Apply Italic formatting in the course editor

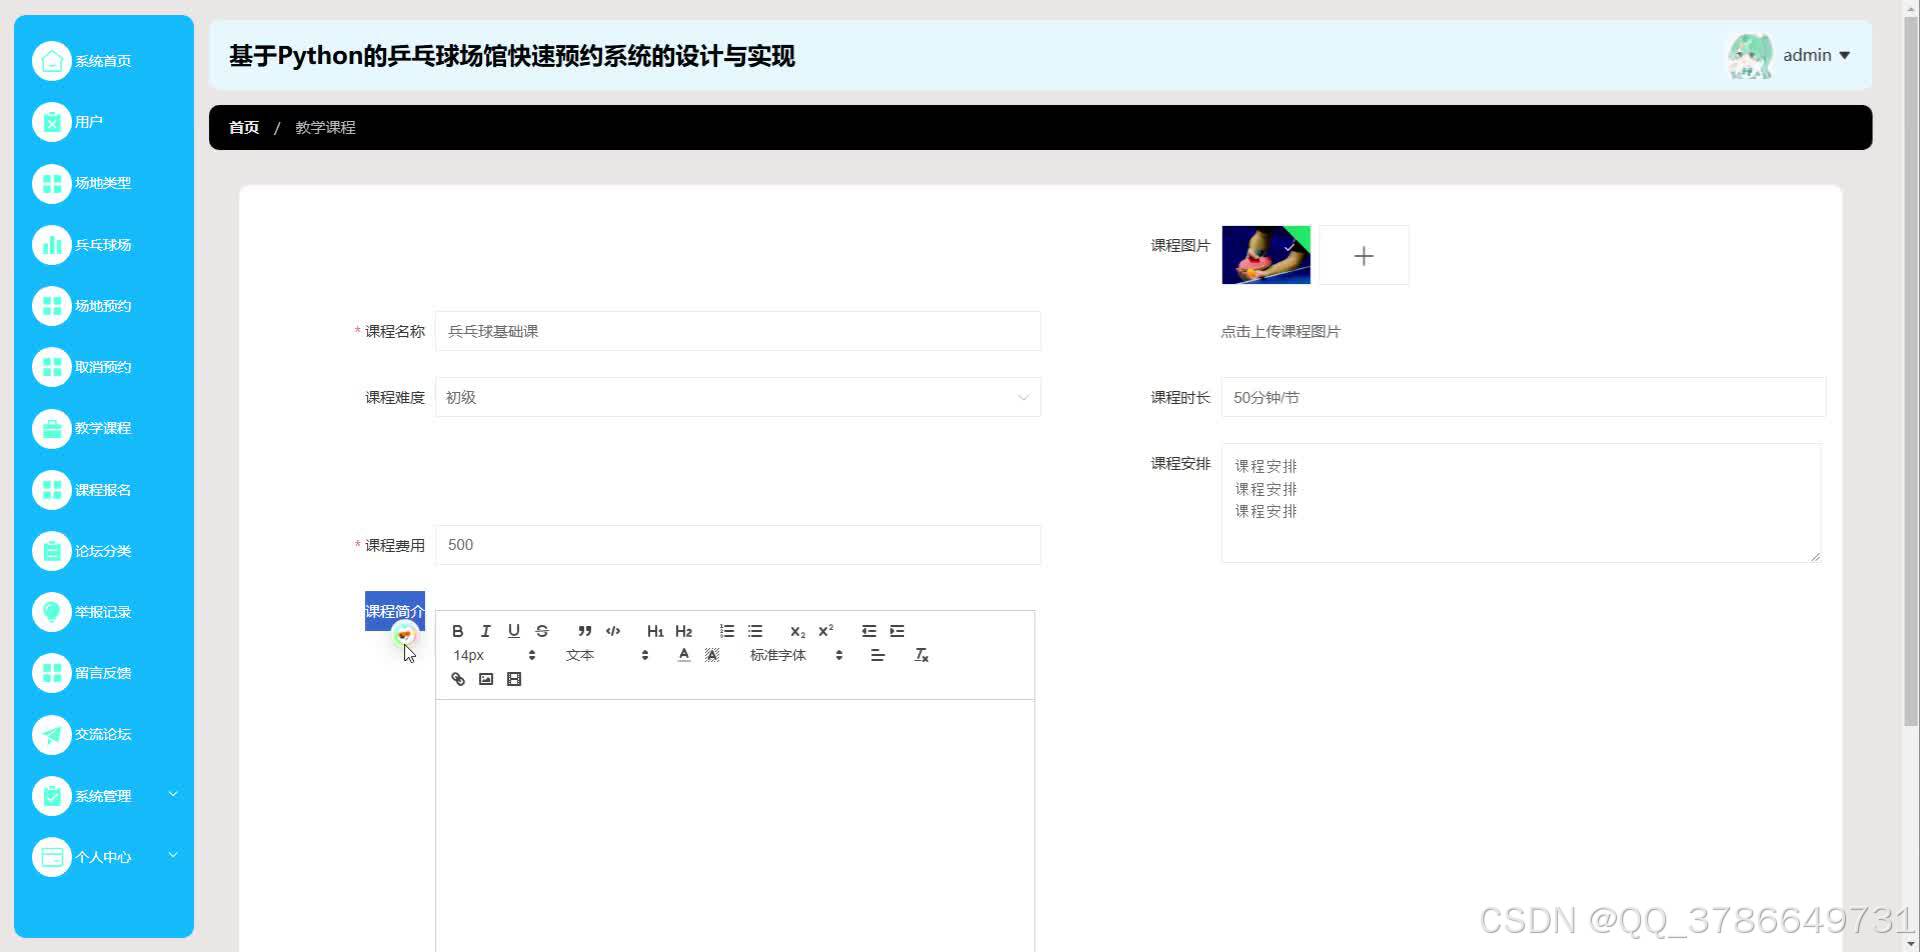(485, 630)
